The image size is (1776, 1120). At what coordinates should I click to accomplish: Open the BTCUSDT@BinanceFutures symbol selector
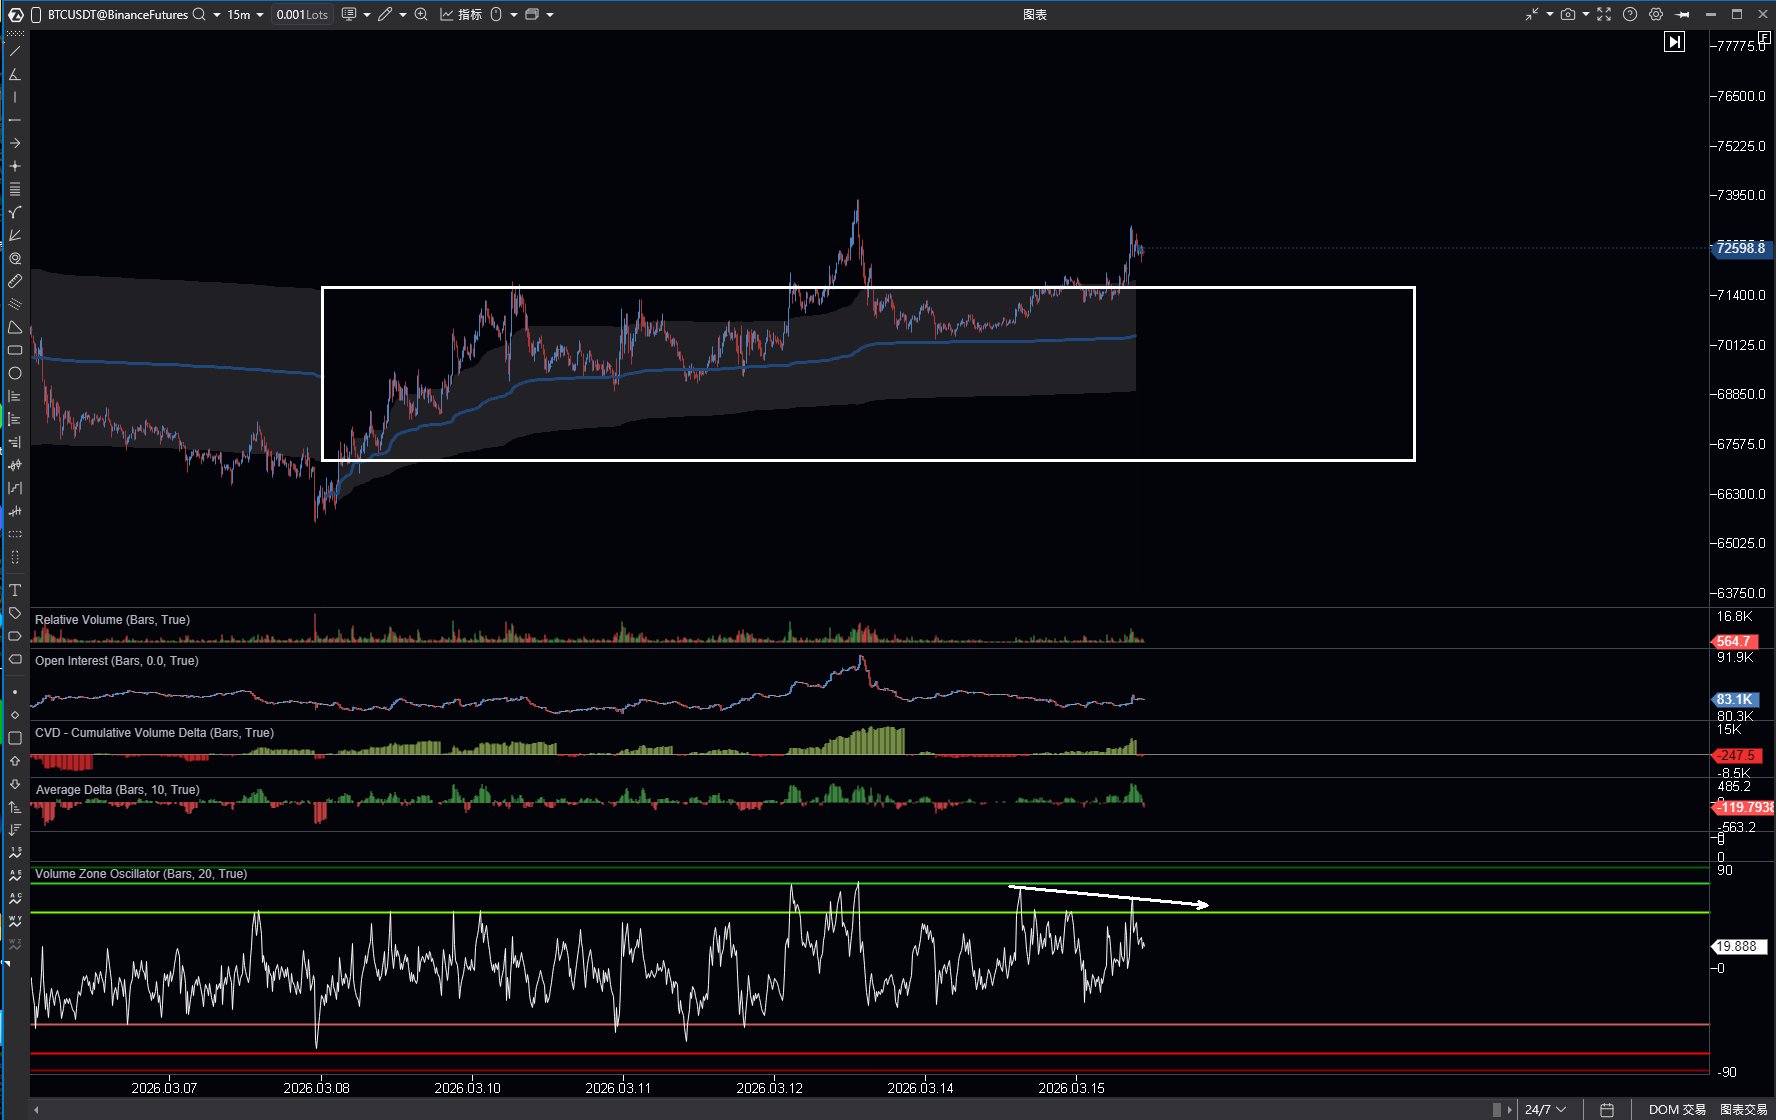coord(117,14)
